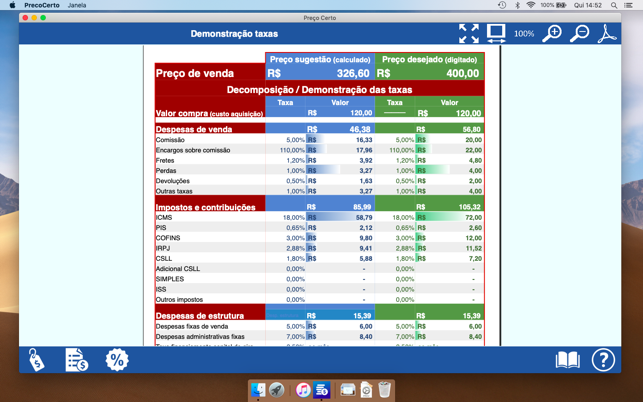Open the percent badge icon

[117, 360]
